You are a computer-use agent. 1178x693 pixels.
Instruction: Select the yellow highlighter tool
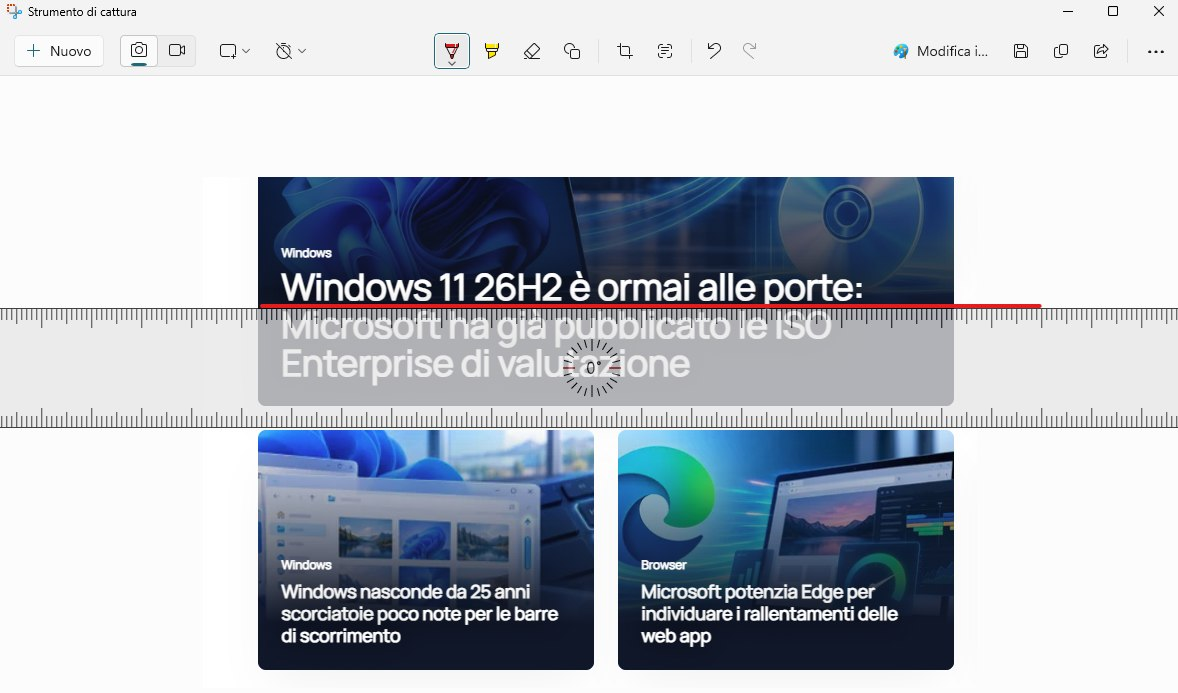click(492, 51)
